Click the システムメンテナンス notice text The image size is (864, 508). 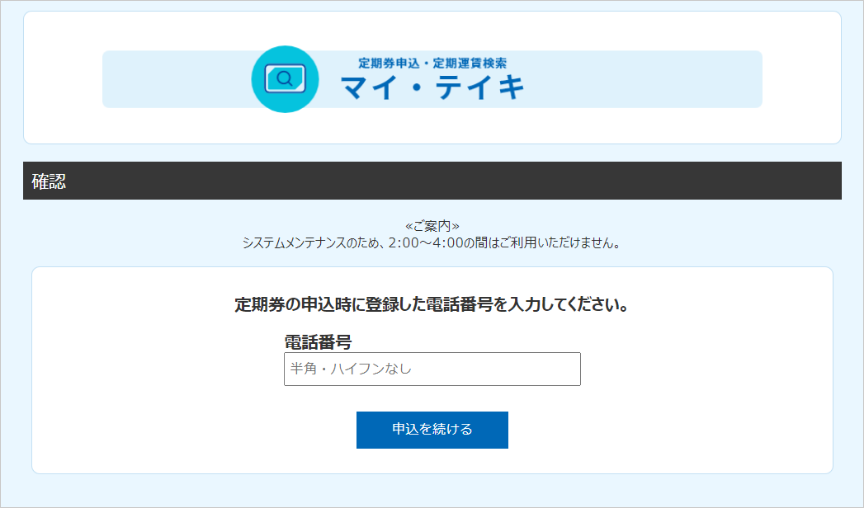pyautogui.click(x=300, y=243)
